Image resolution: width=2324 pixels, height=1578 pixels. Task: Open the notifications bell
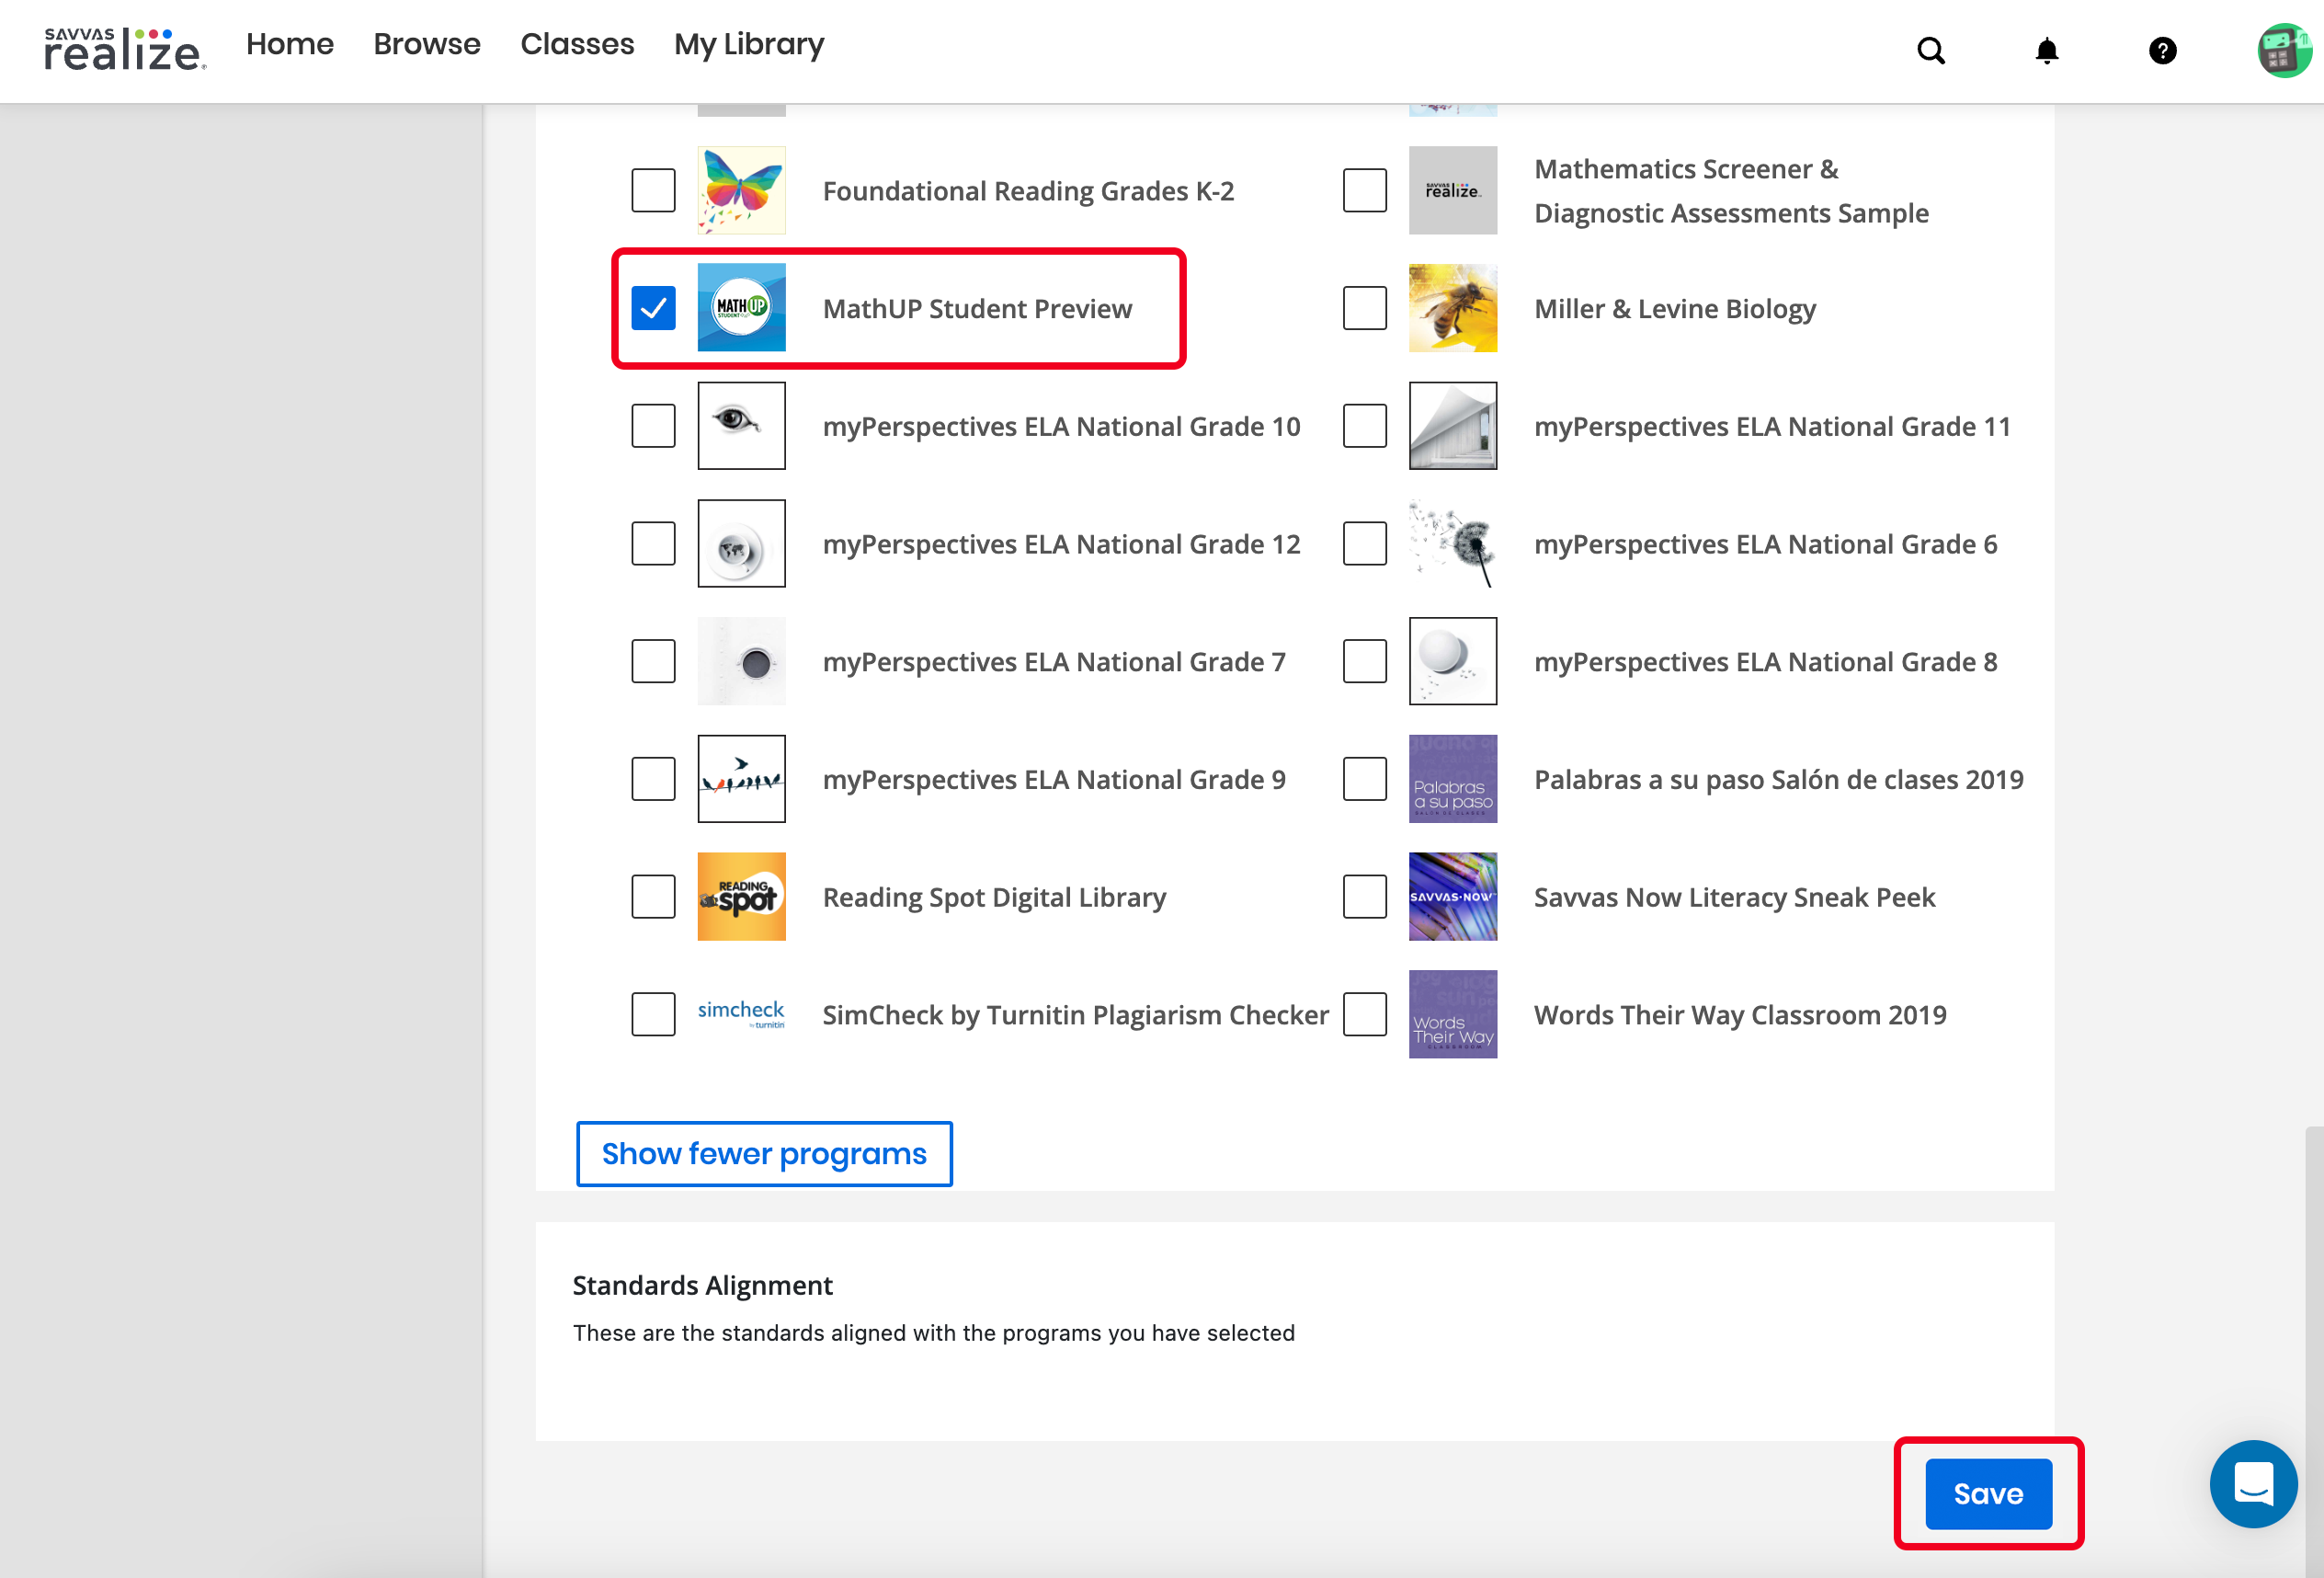pos(2047,50)
